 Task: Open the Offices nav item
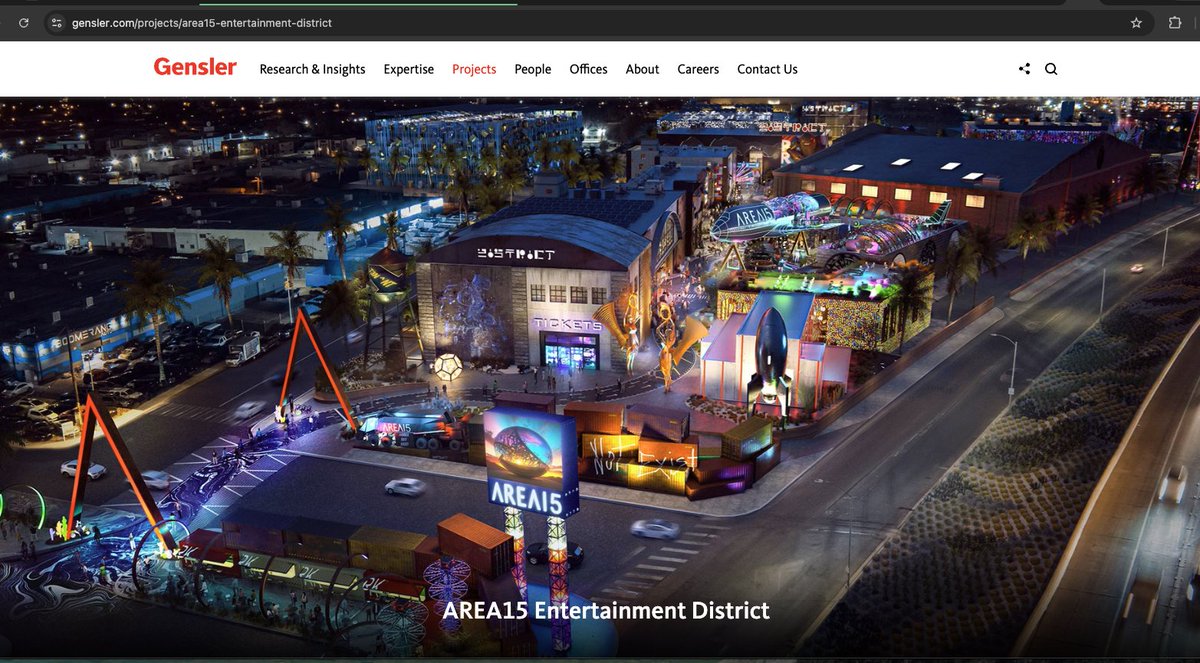click(x=588, y=69)
